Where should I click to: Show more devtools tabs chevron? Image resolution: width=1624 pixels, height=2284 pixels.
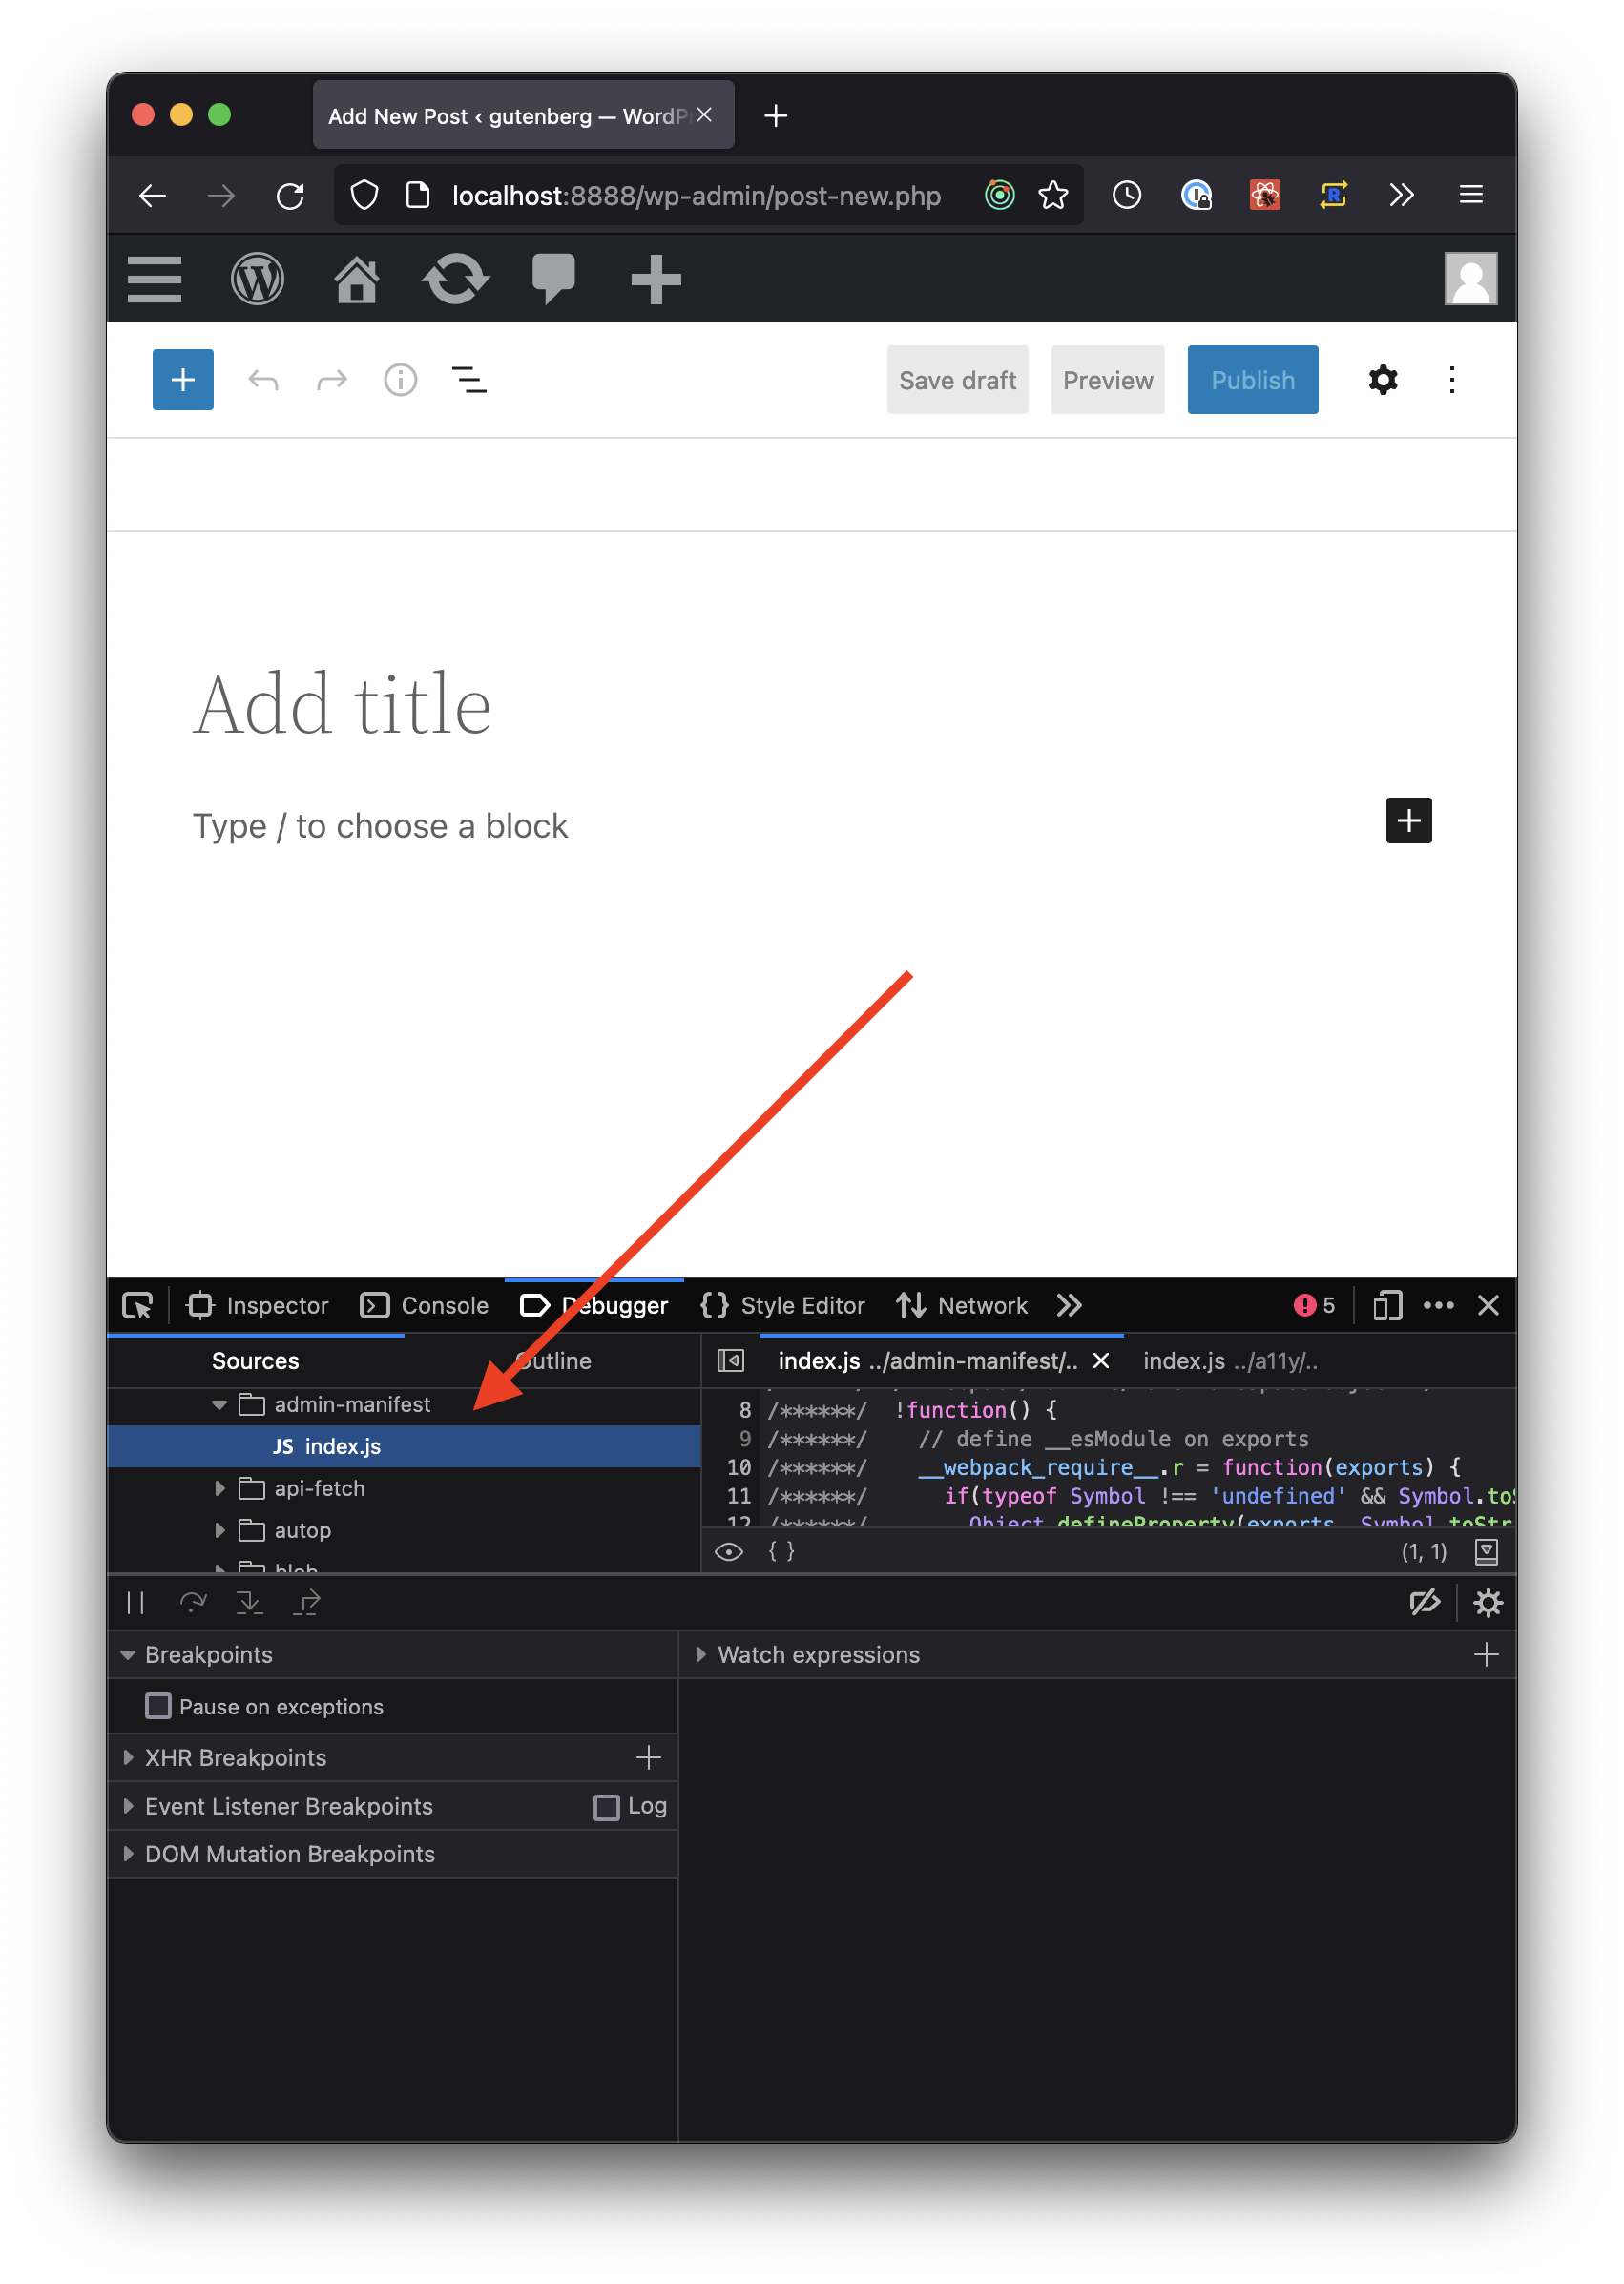[x=1069, y=1305]
